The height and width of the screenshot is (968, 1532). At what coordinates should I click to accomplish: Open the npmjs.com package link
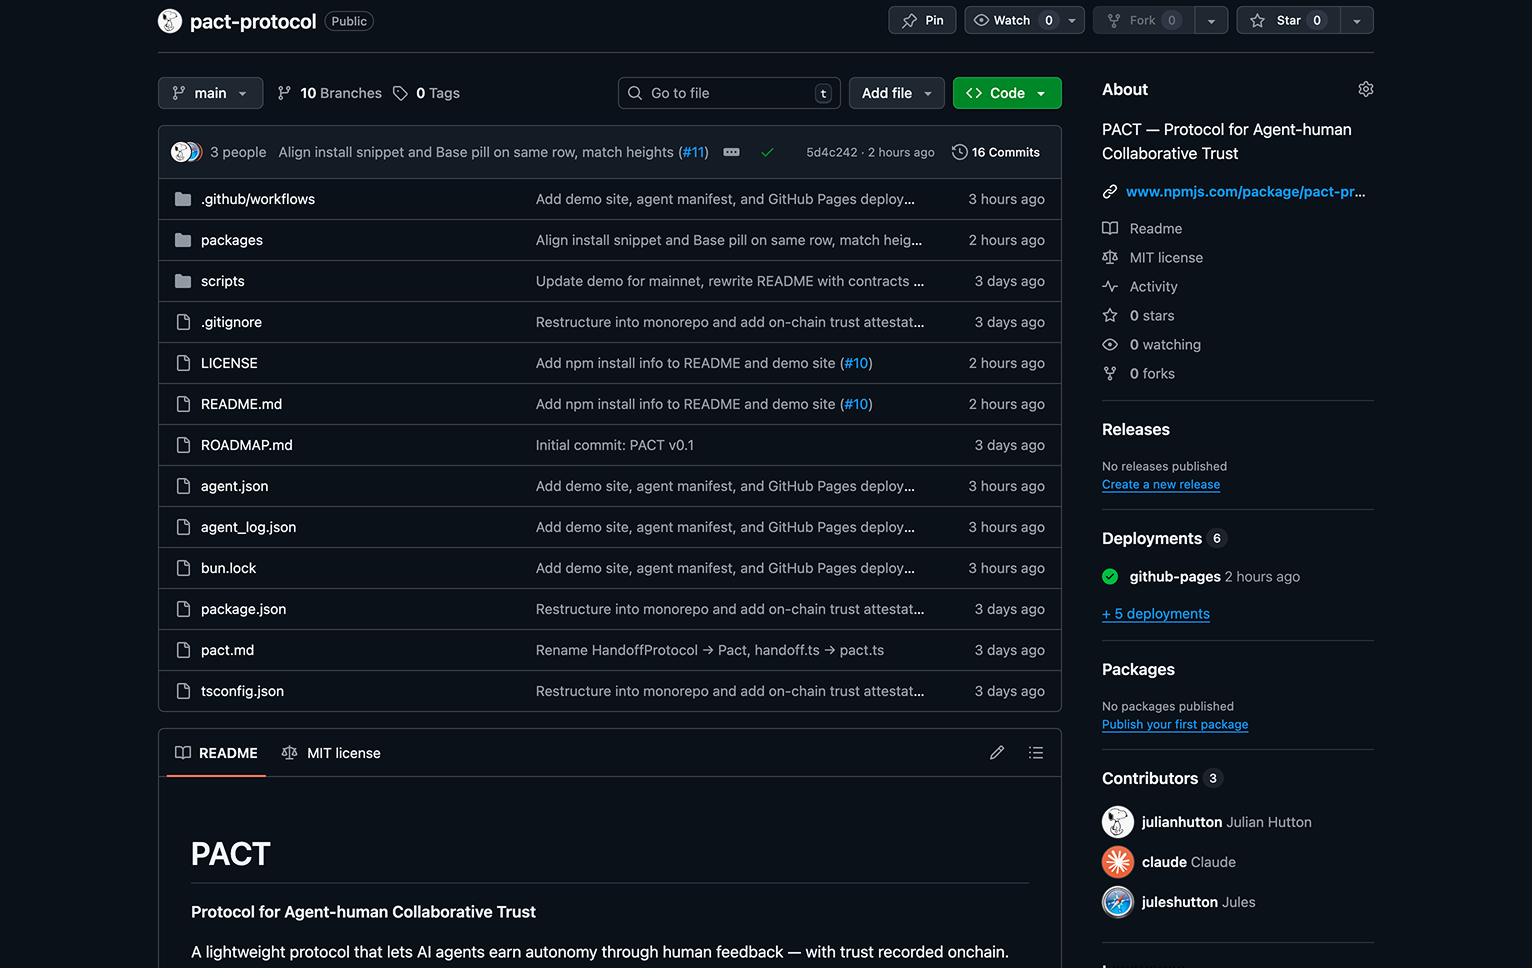[1245, 192]
